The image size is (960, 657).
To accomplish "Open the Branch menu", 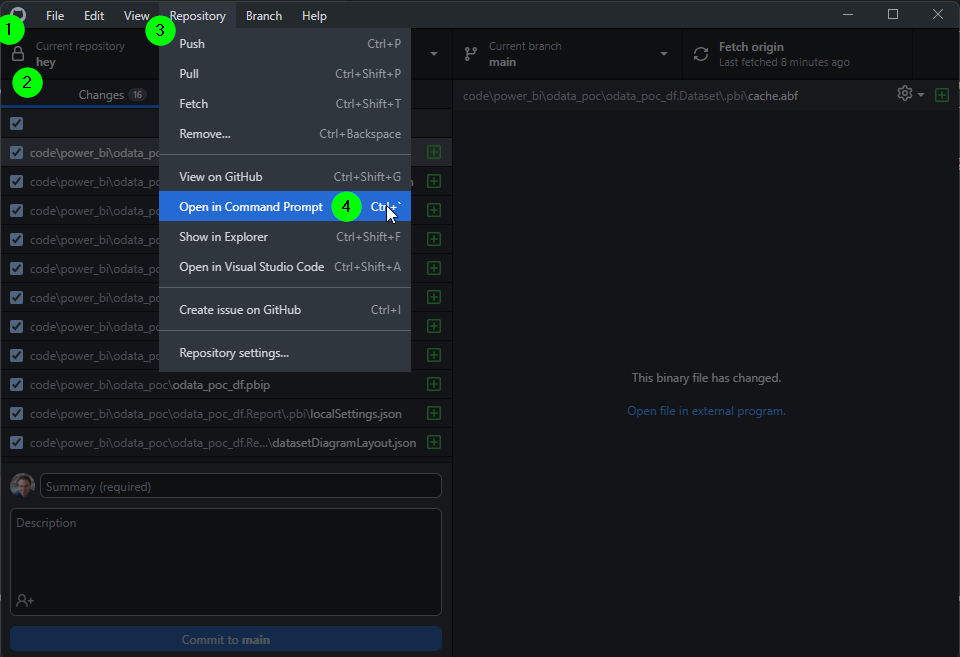I will pyautogui.click(x=264, y=16).
